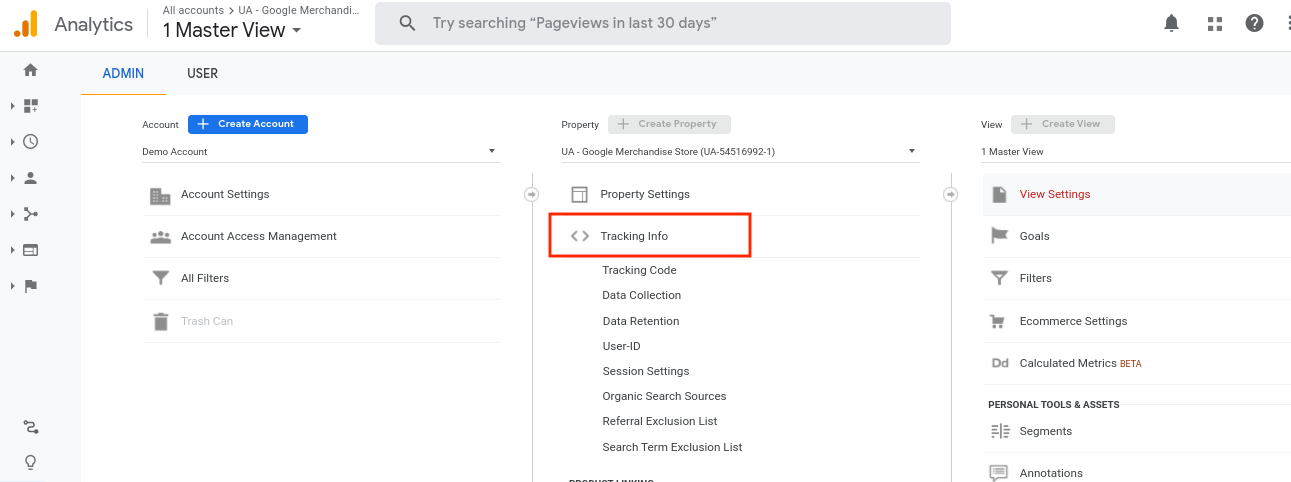Click the Create Account button

[x=248, y=124]
